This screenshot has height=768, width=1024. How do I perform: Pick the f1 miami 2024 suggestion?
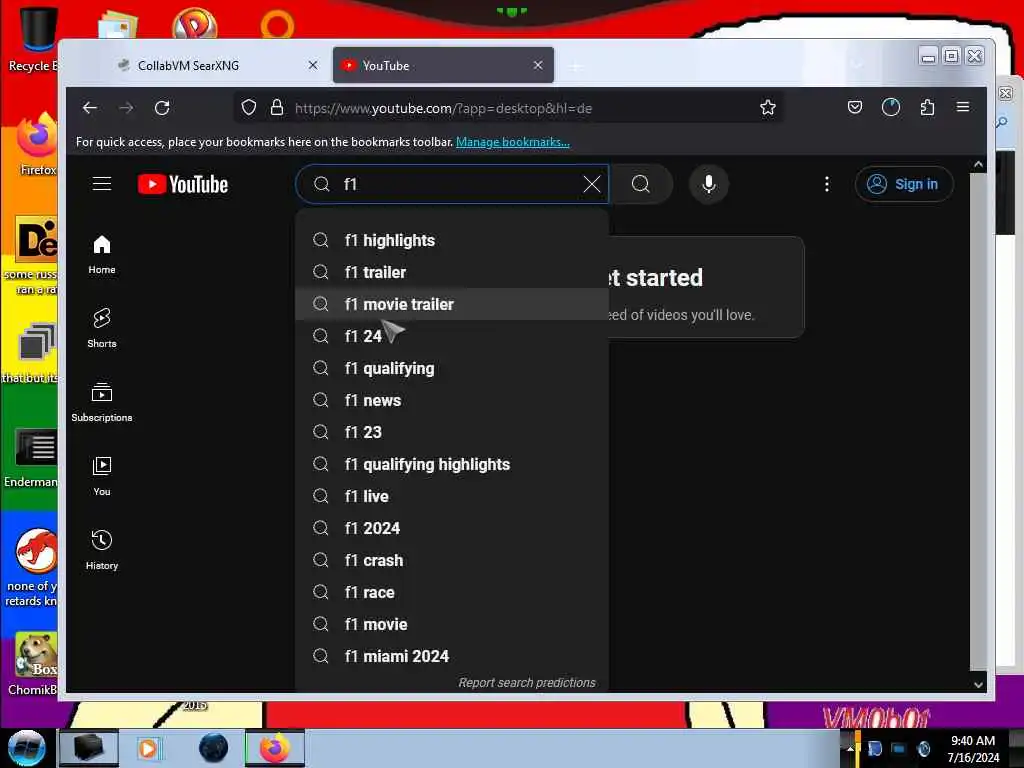pos(452,656)
